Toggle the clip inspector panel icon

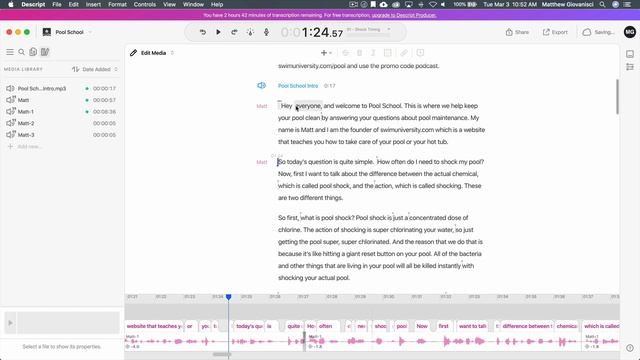coord(630,54)
